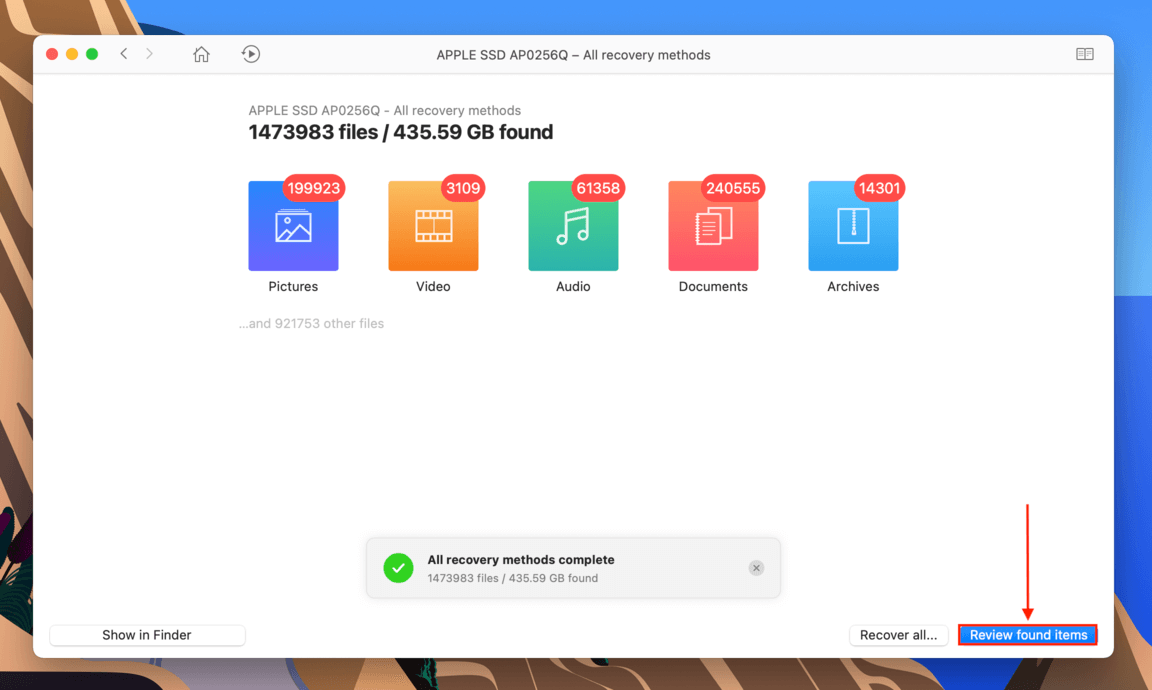Screen dimensions: 1152x690
Task: Go back with the left chevron
Action: coord(124,54)
